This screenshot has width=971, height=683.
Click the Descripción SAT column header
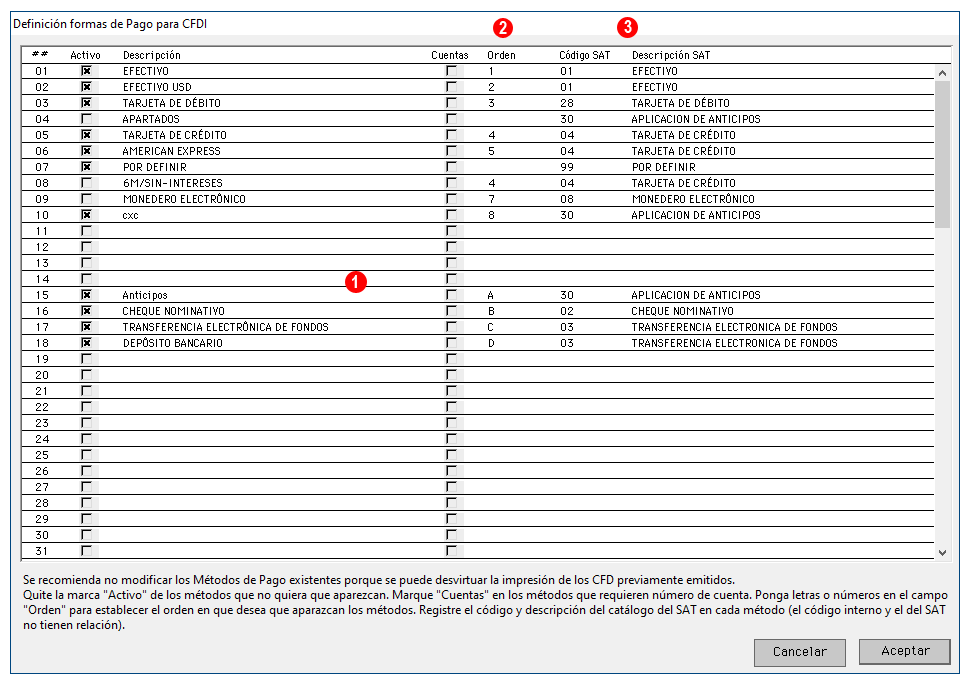[671, 55]
